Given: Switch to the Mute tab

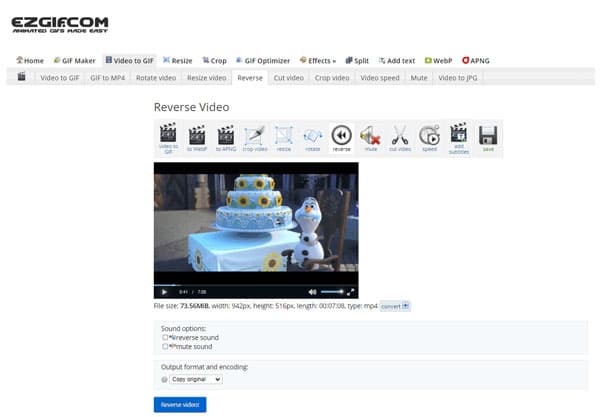Looking at the screenshot, I should [x=419, y=78].
